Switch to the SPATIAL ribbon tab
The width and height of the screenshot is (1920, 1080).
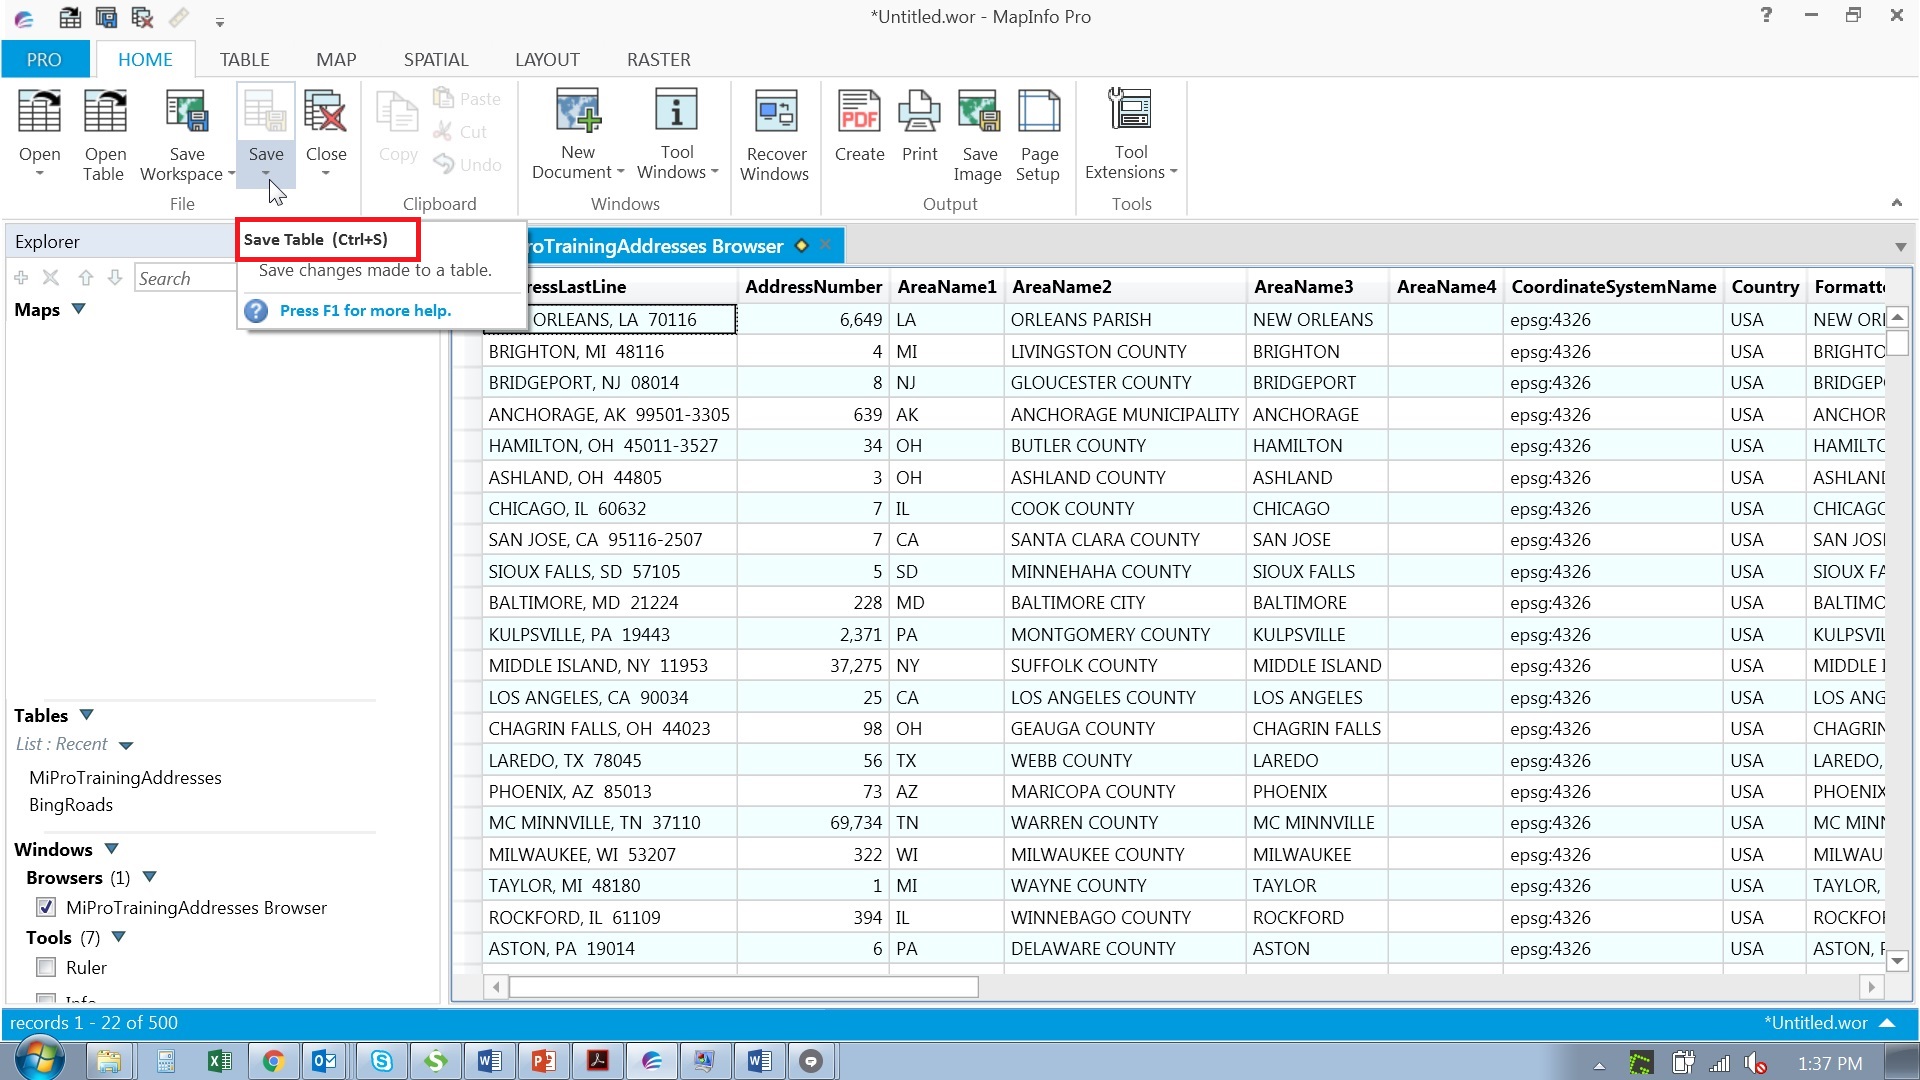pos(436,59)
